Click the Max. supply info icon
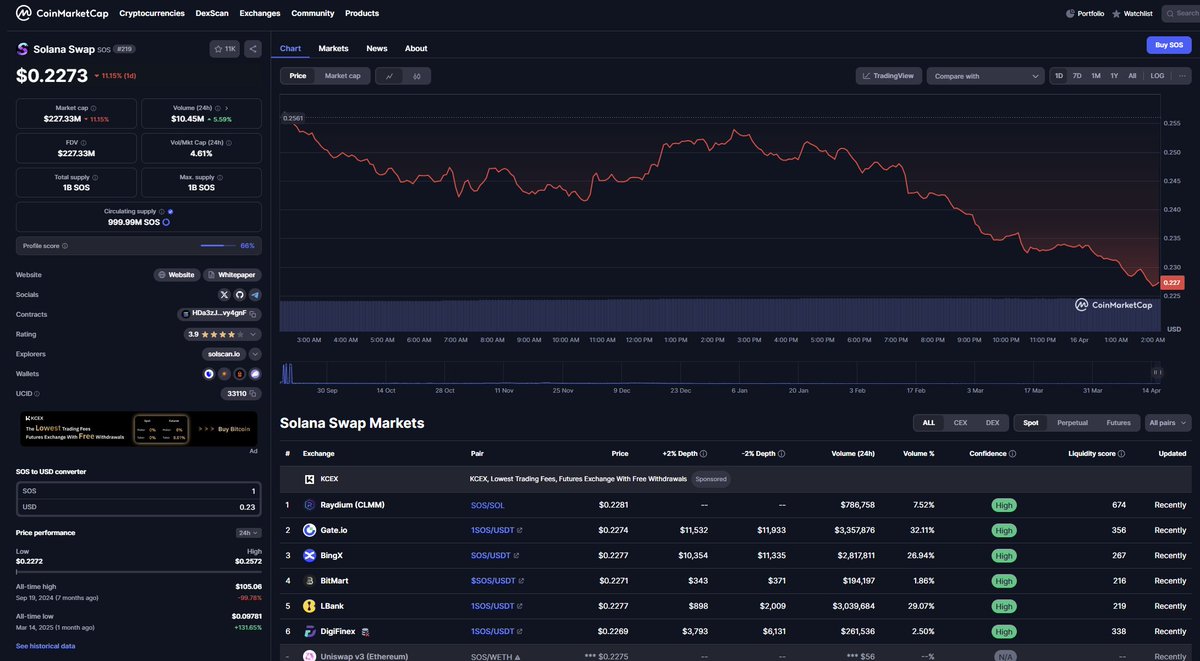 (x=218, y=177)
